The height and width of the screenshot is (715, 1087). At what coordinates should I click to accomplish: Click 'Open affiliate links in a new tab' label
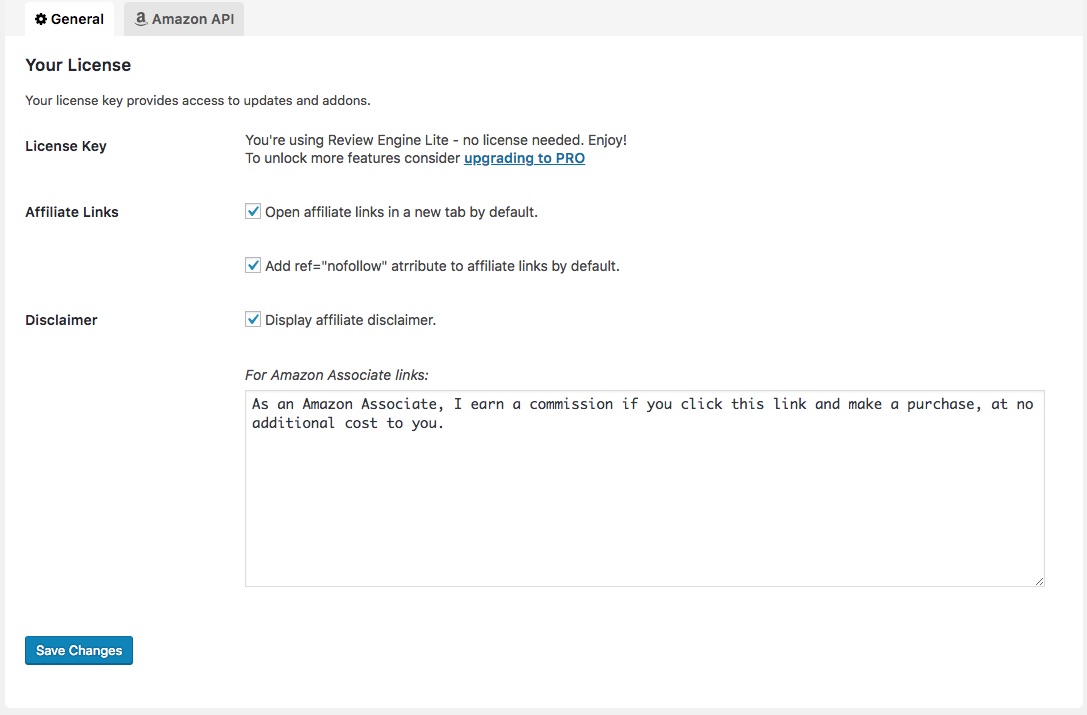401,212
